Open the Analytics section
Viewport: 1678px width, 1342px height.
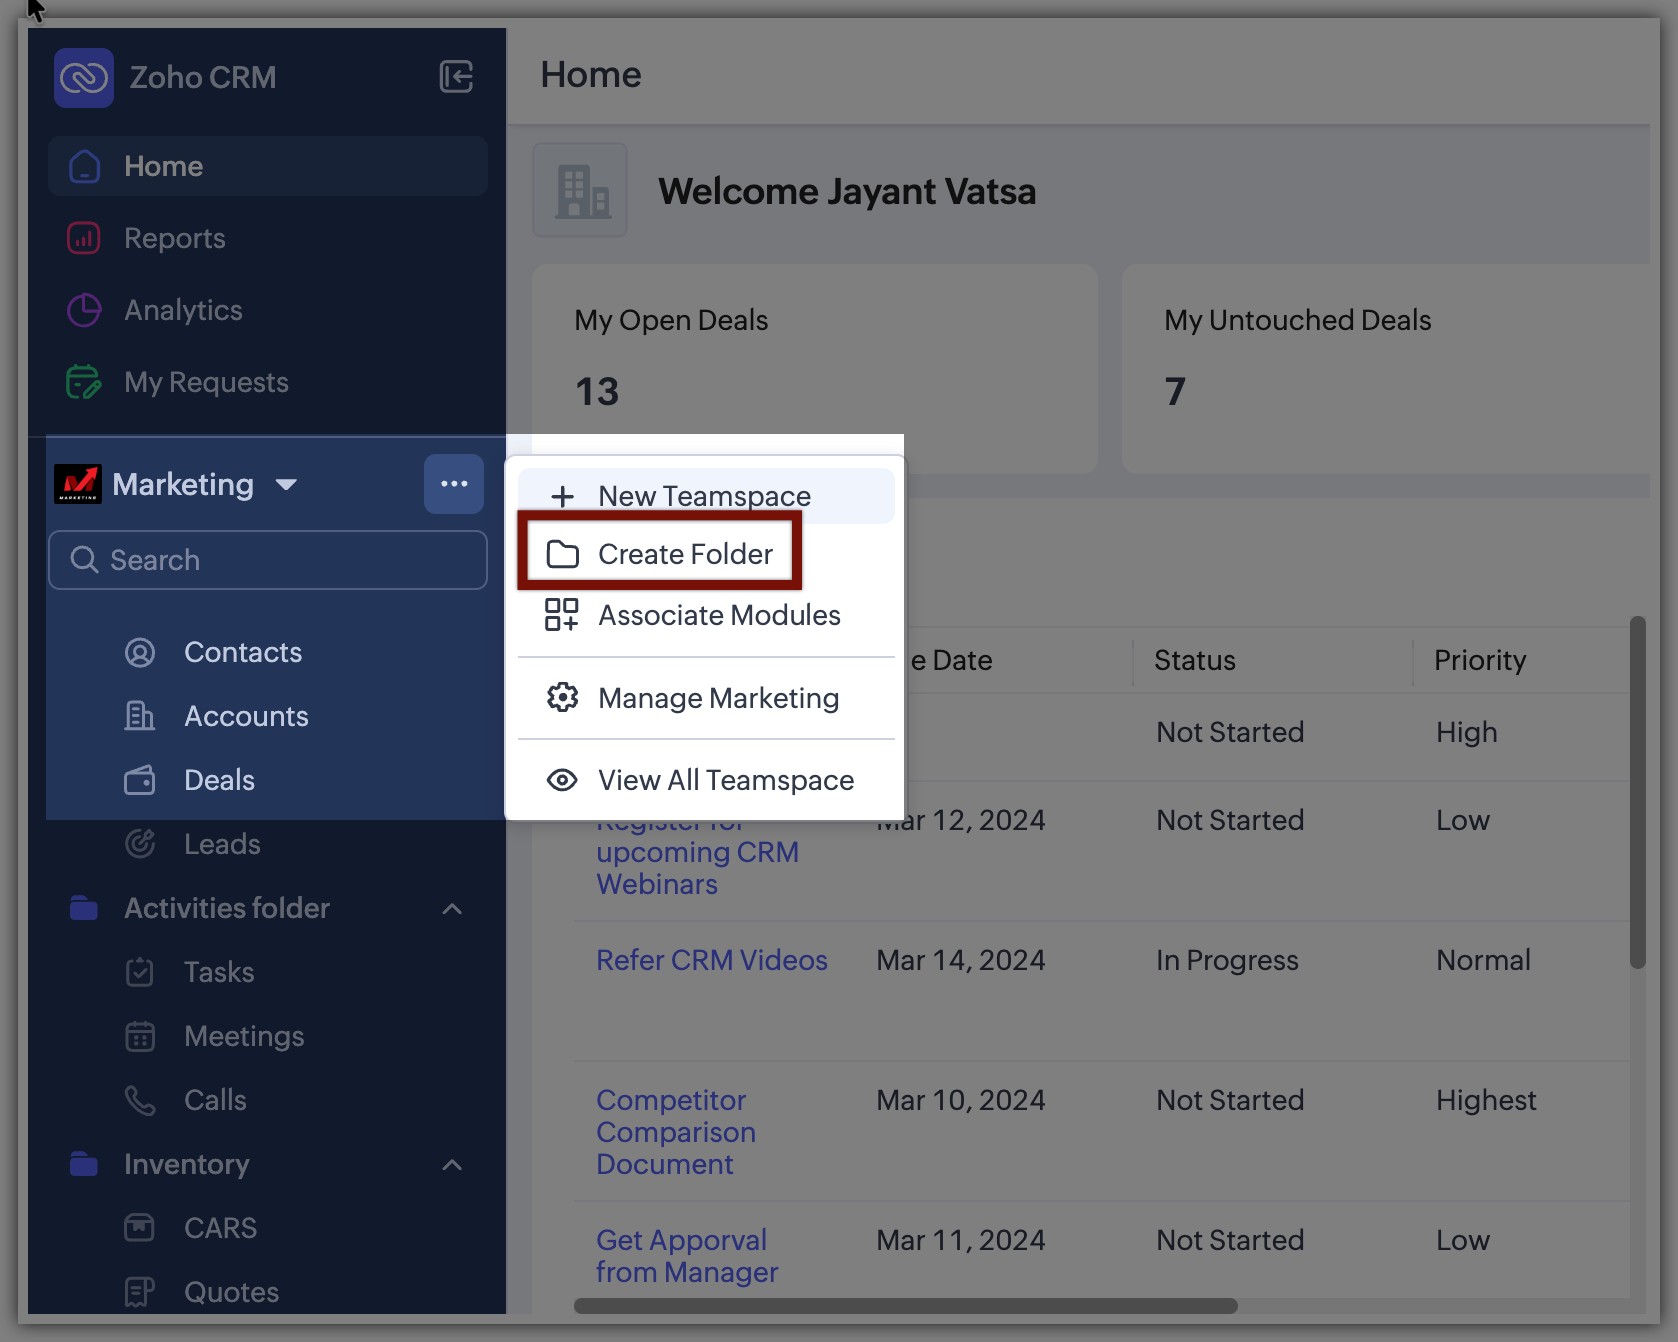coord(183,310)
